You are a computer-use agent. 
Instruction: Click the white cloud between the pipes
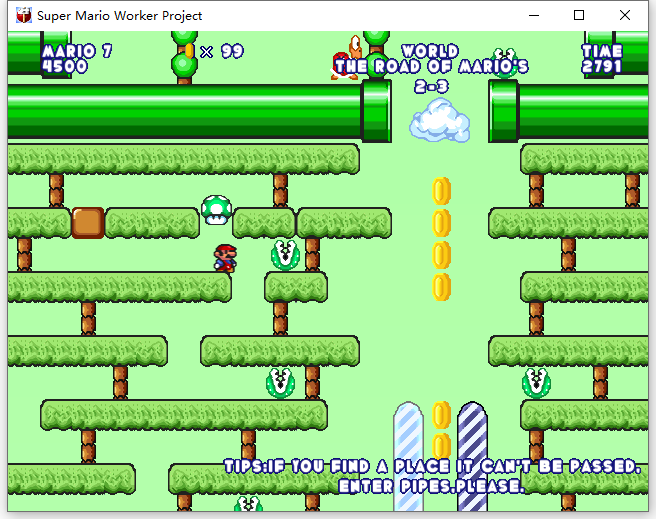[x=440, y=120]
